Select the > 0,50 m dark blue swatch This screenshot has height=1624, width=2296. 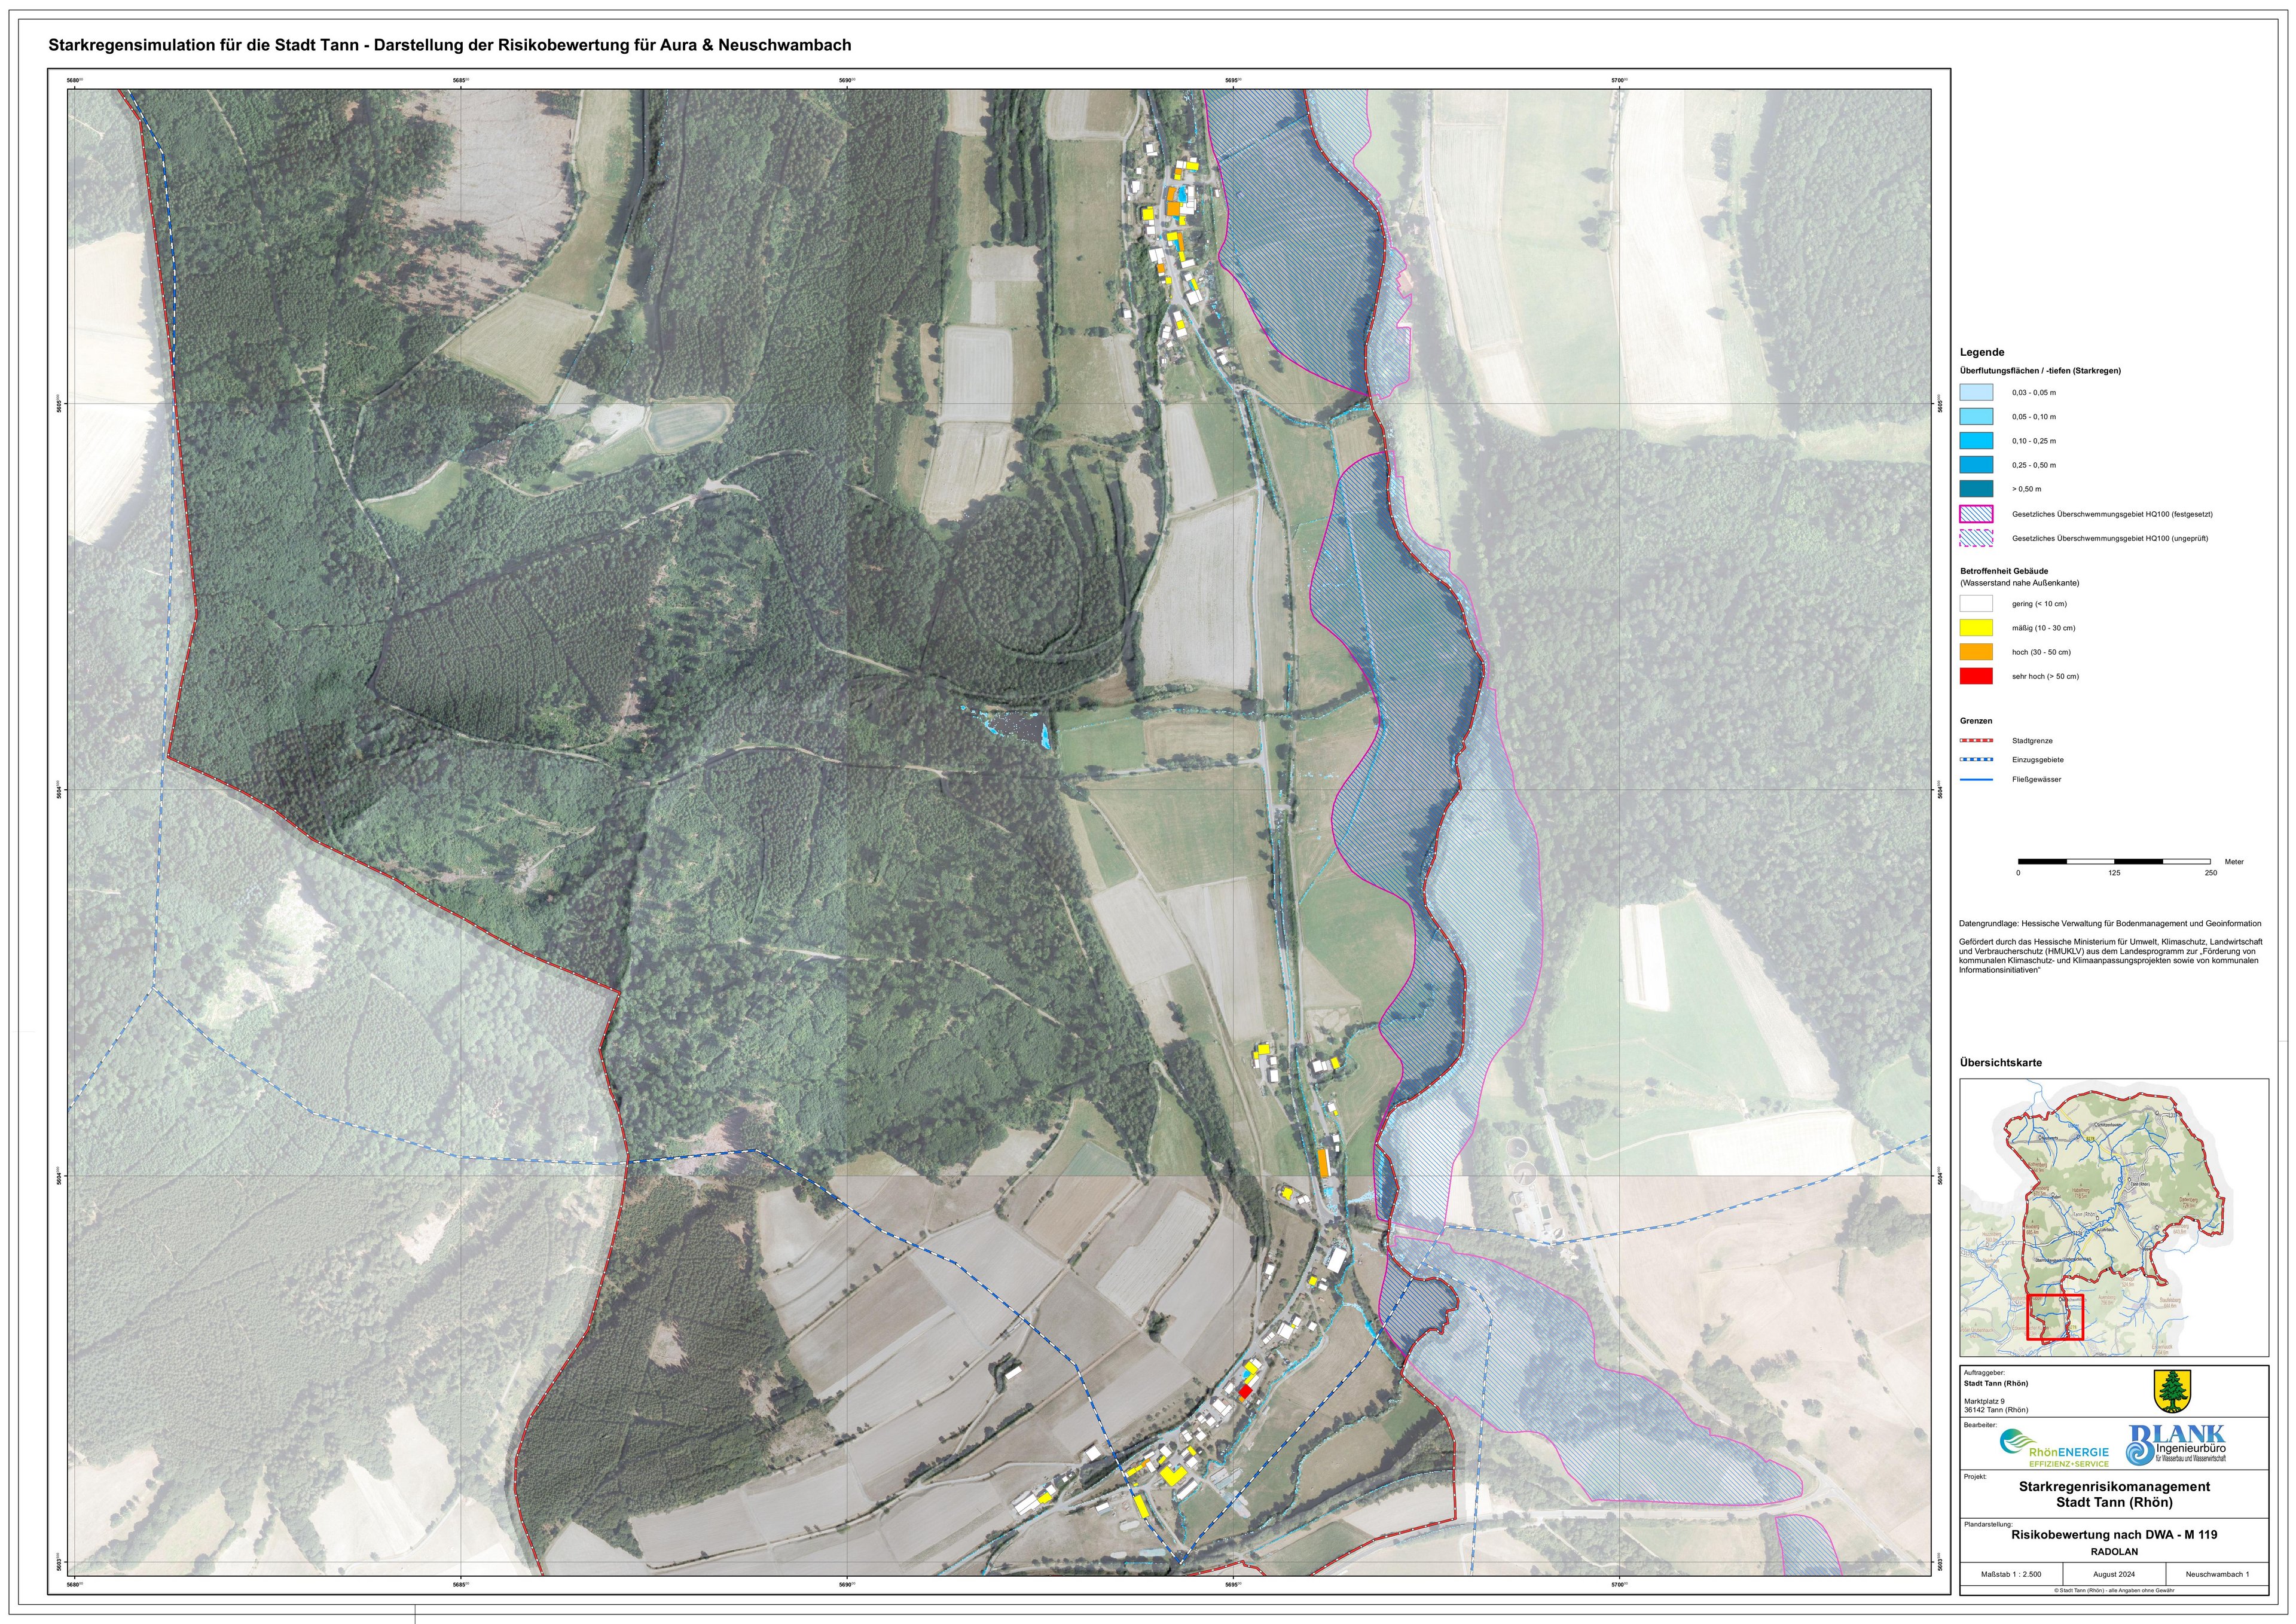click(1976, 489)
